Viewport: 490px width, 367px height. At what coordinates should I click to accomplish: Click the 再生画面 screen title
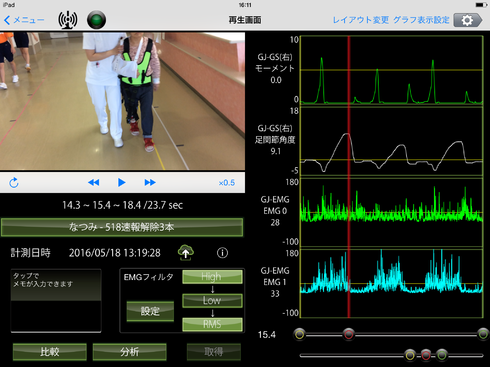click(245, 20)
